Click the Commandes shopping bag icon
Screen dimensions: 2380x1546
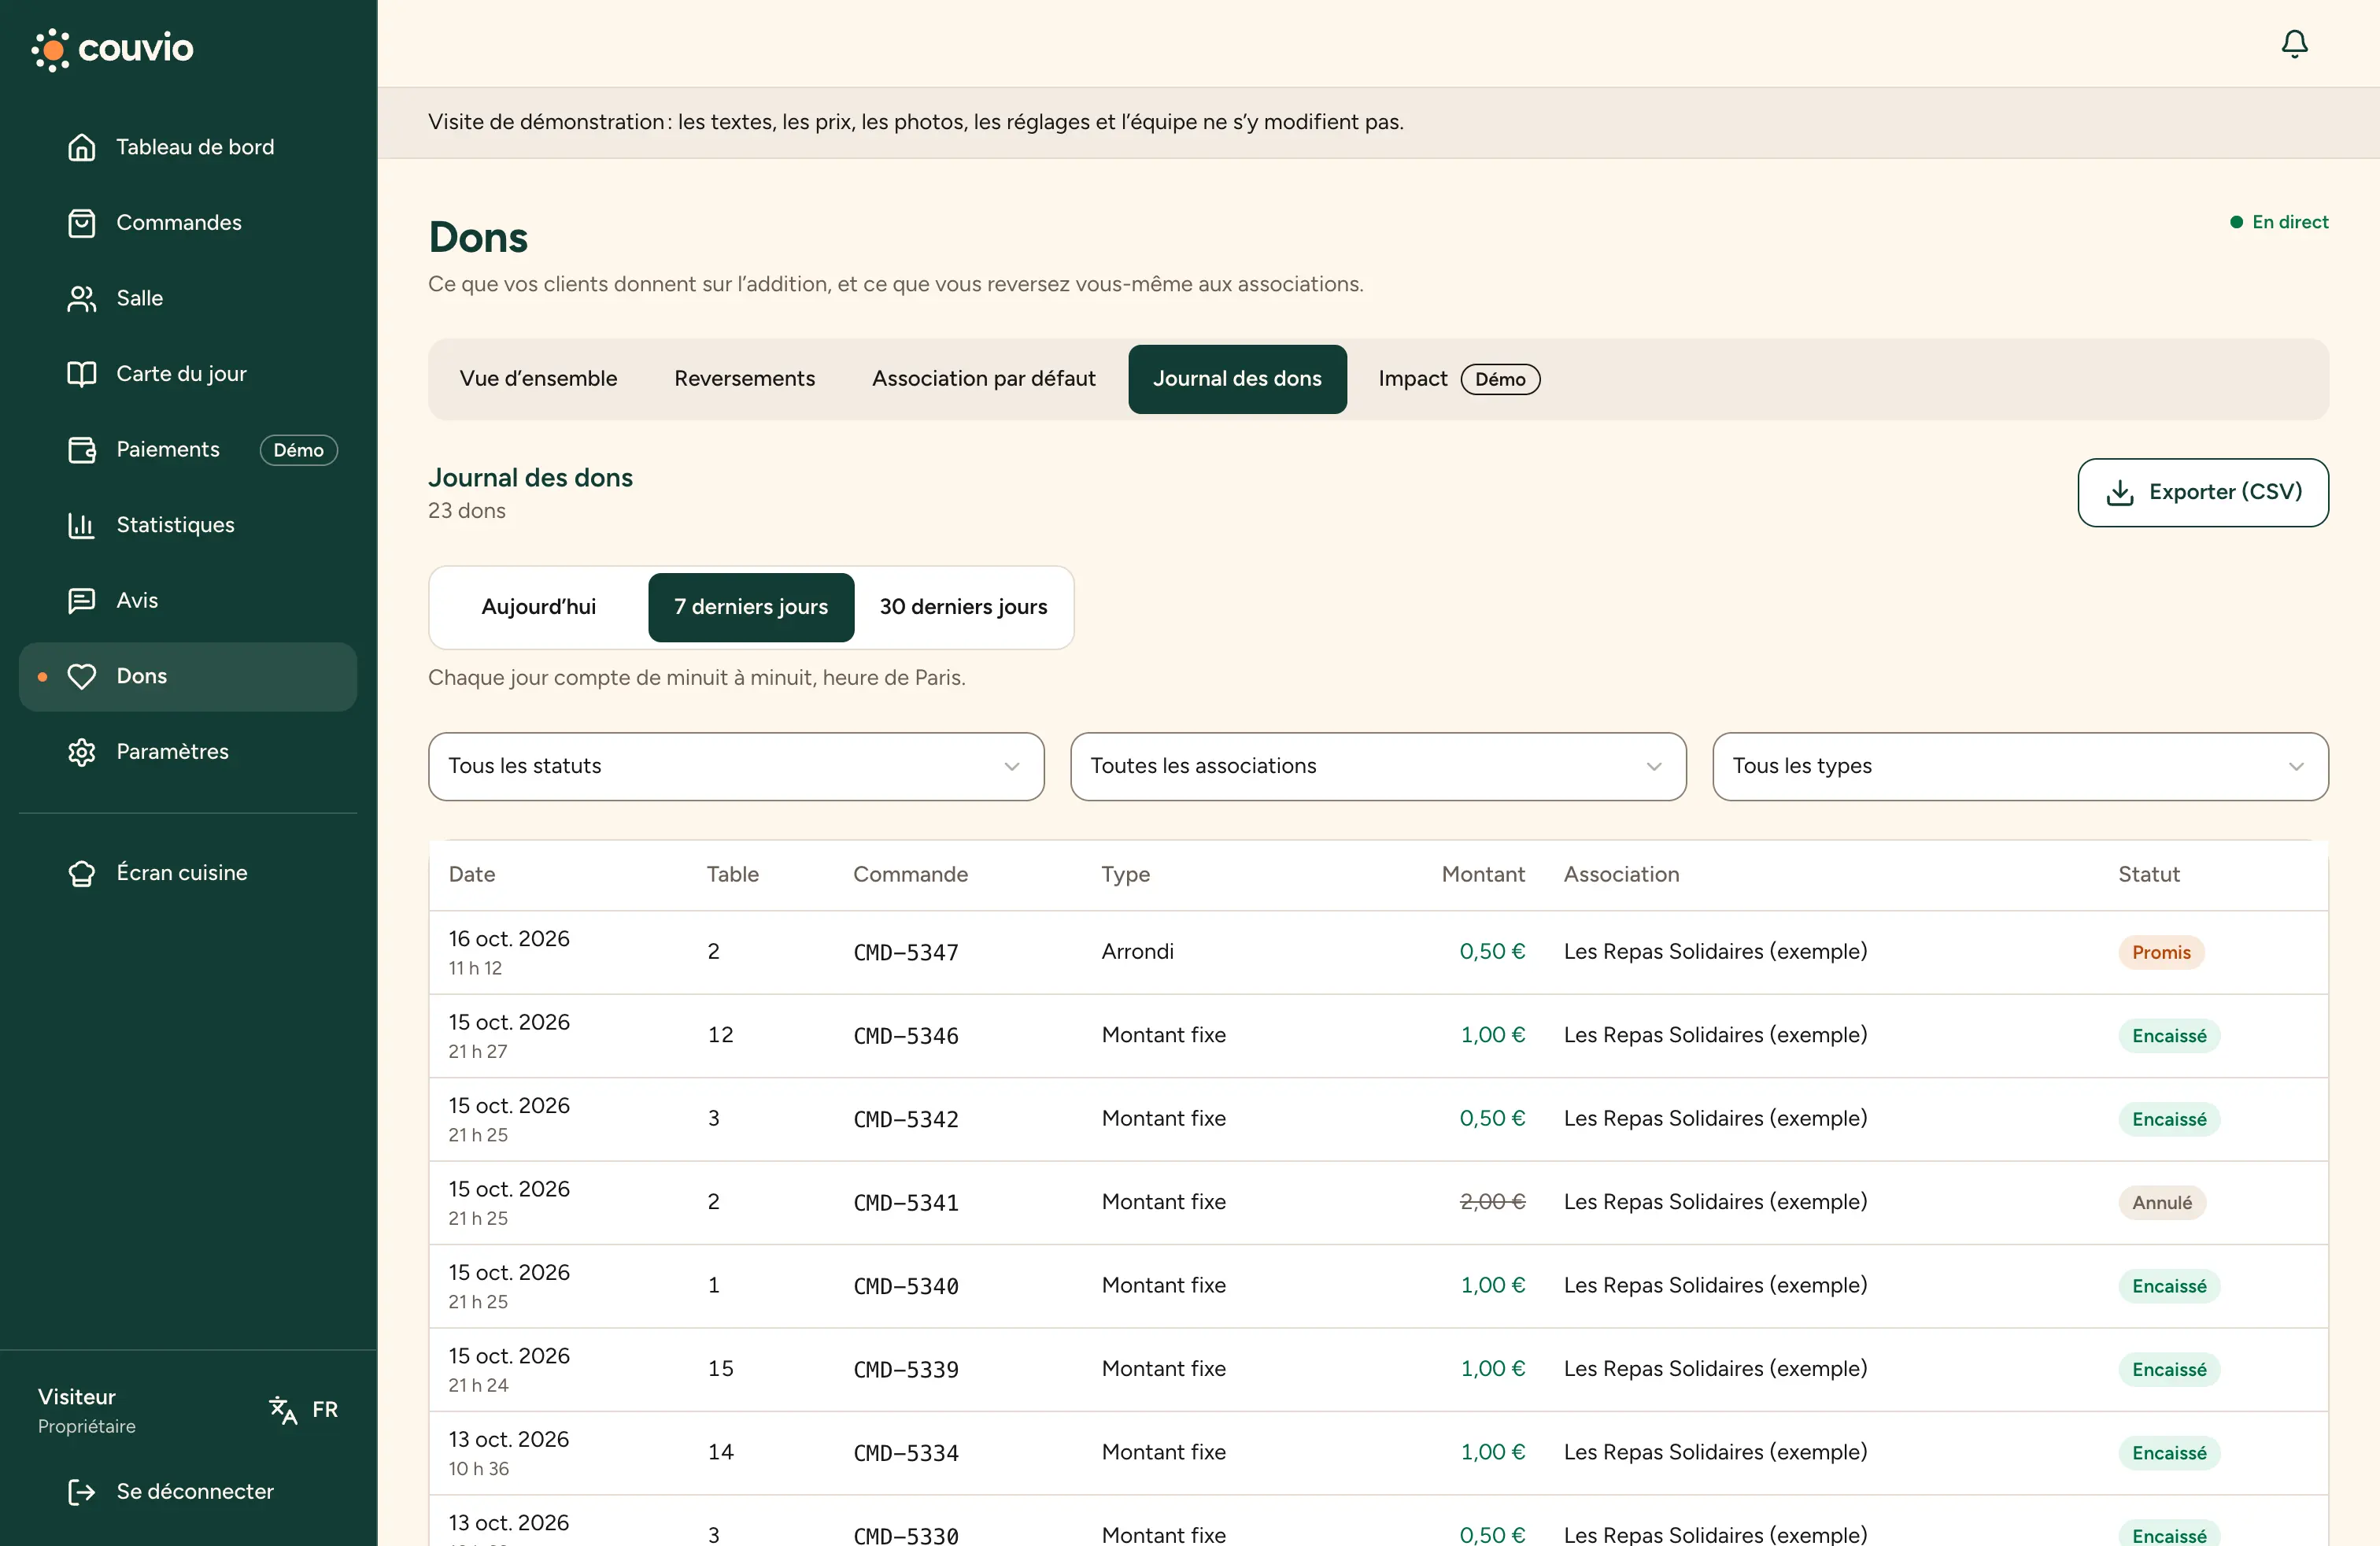click(81, 223)
